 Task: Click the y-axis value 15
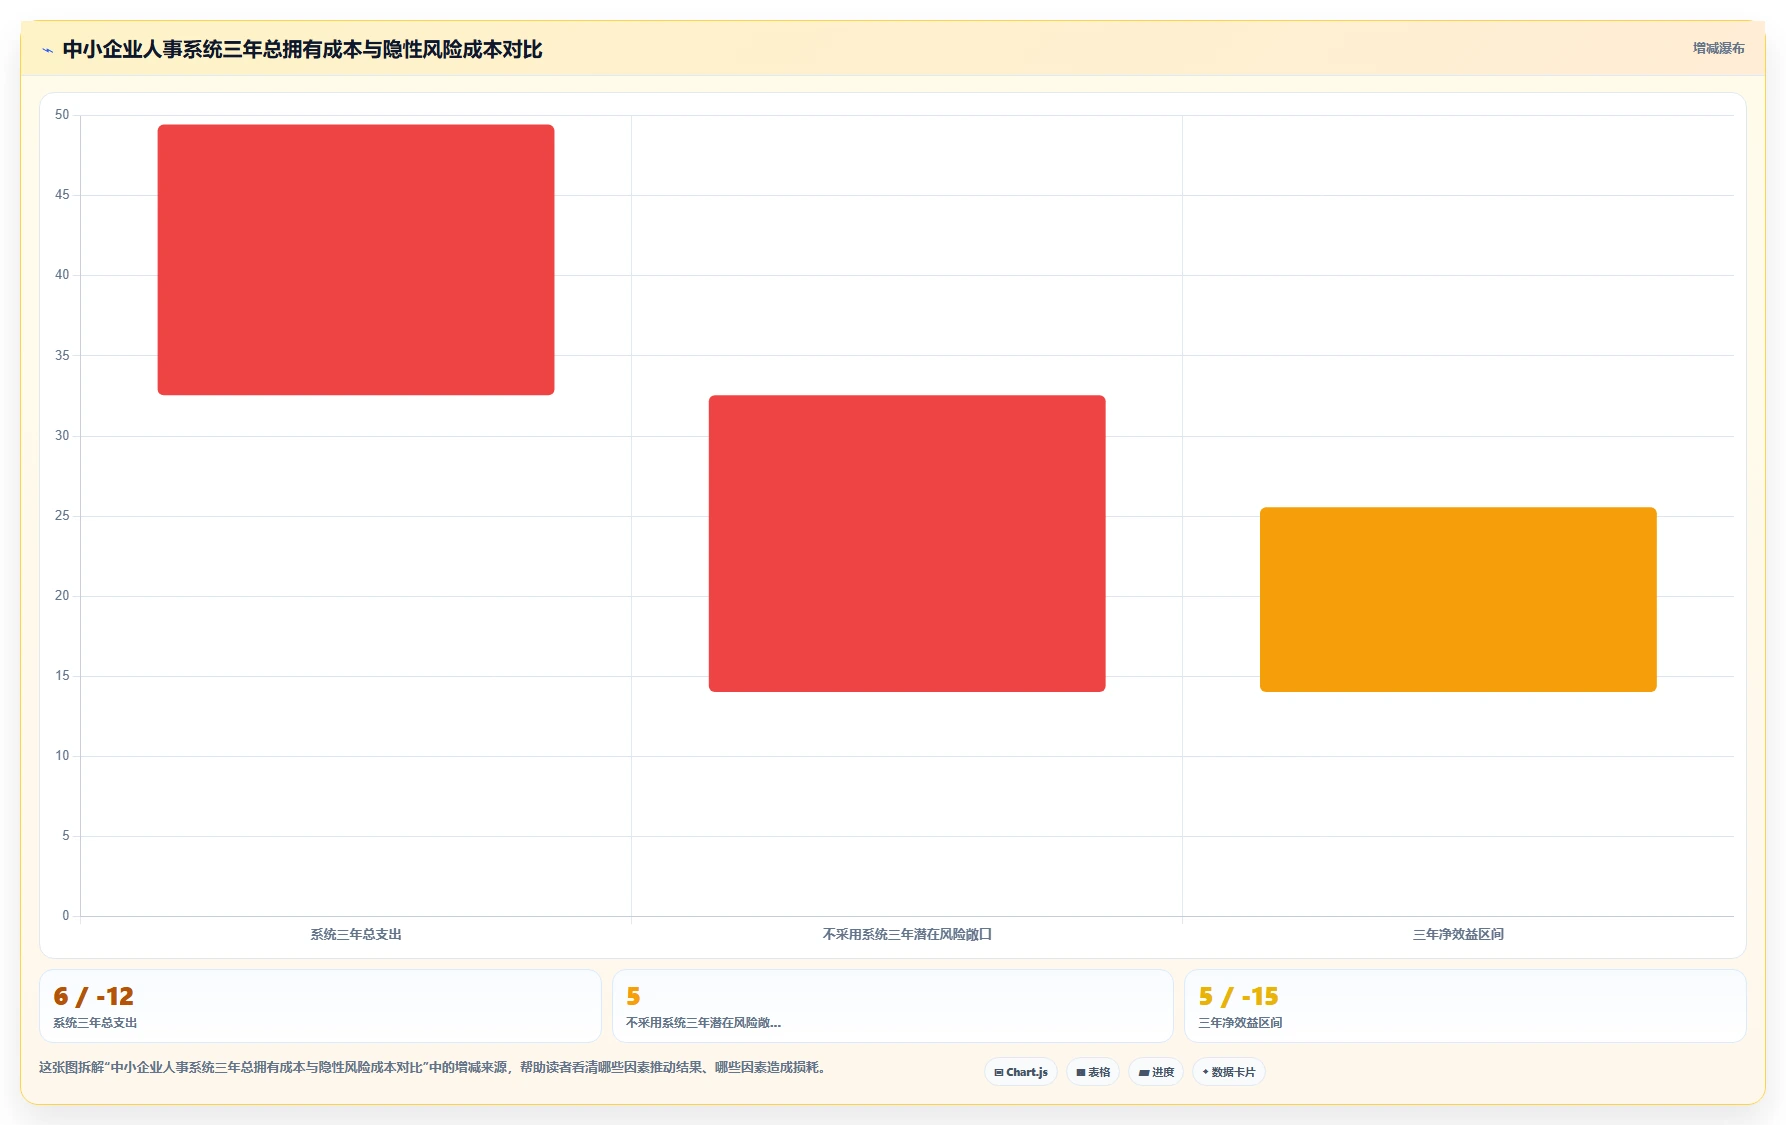[x=62, y=676]
